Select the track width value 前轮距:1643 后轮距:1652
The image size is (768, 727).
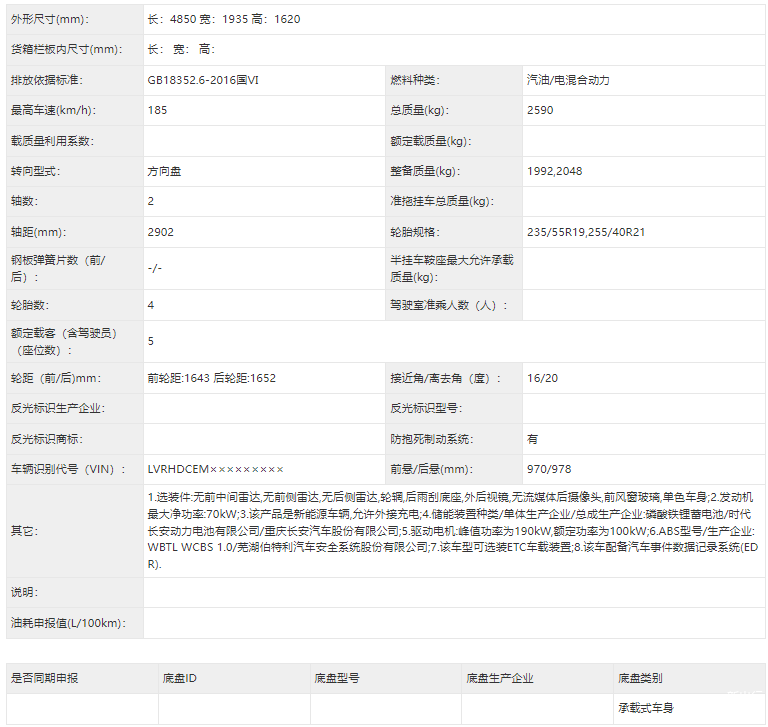point(211,378)
